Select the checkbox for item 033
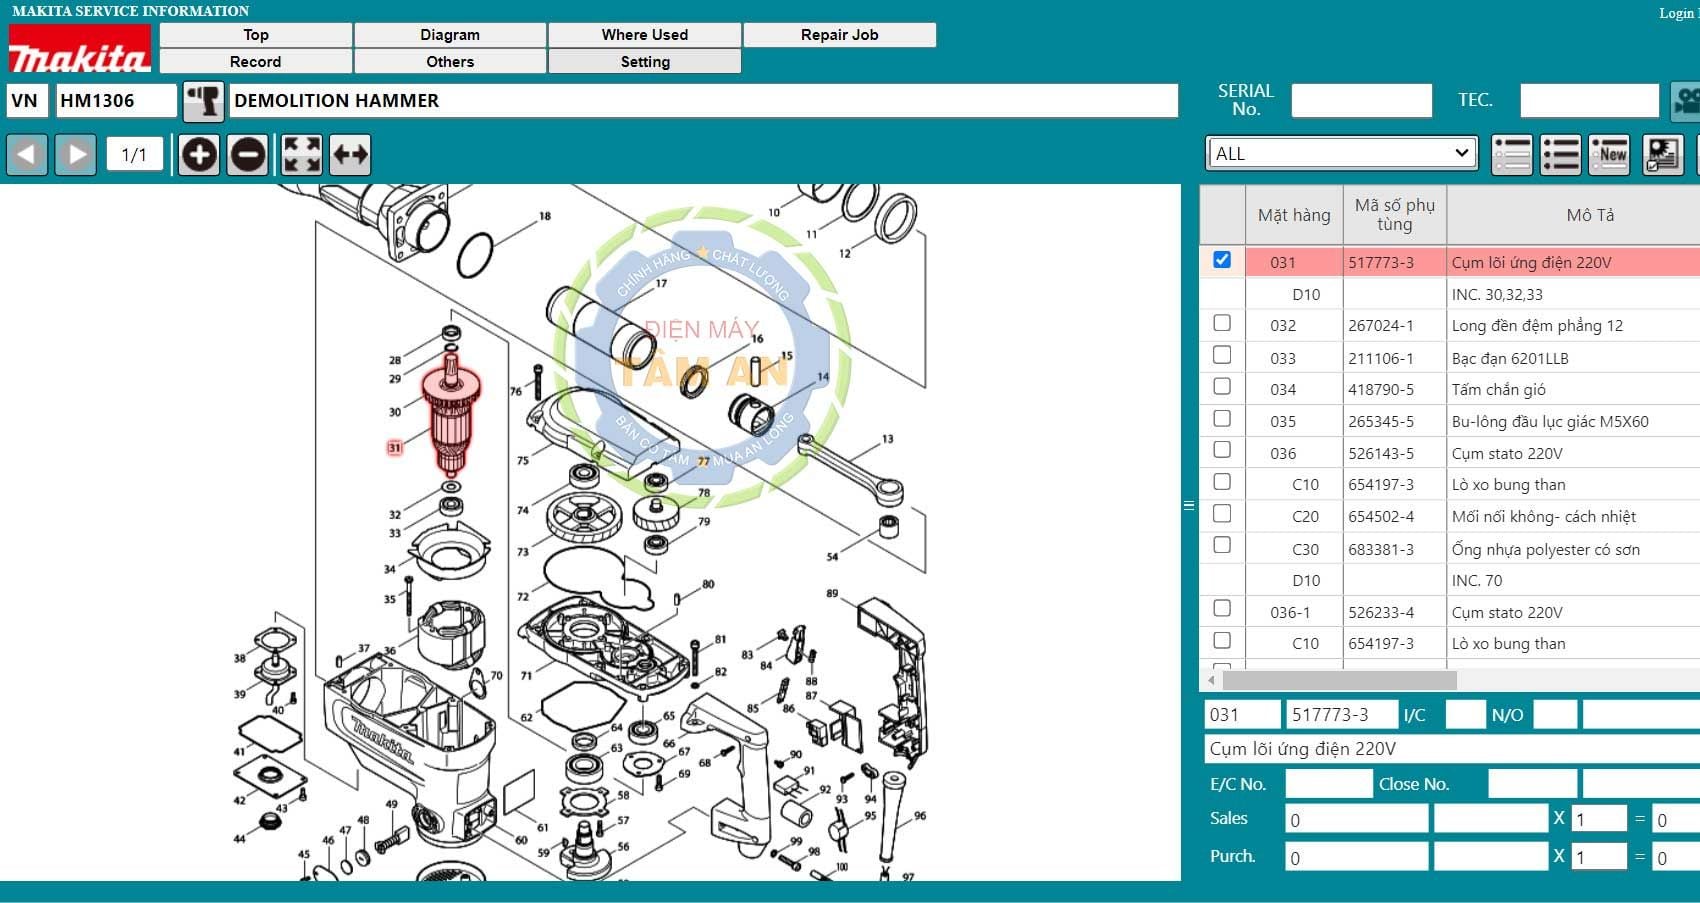This screenshot has height=903, width=1700. coord(1222,355)
